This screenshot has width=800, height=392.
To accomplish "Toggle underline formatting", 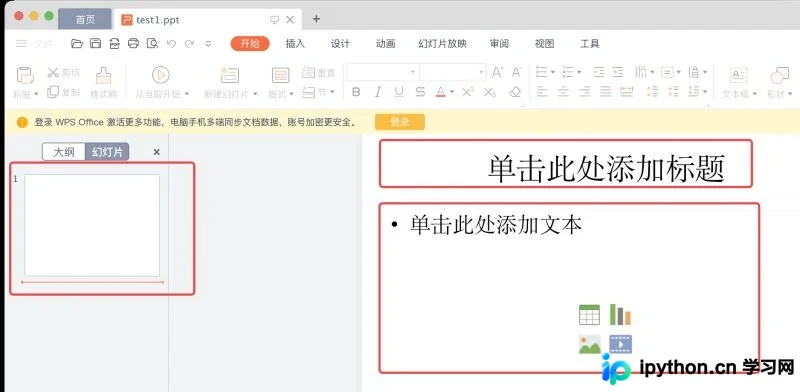I will click(x=399, y=92).
